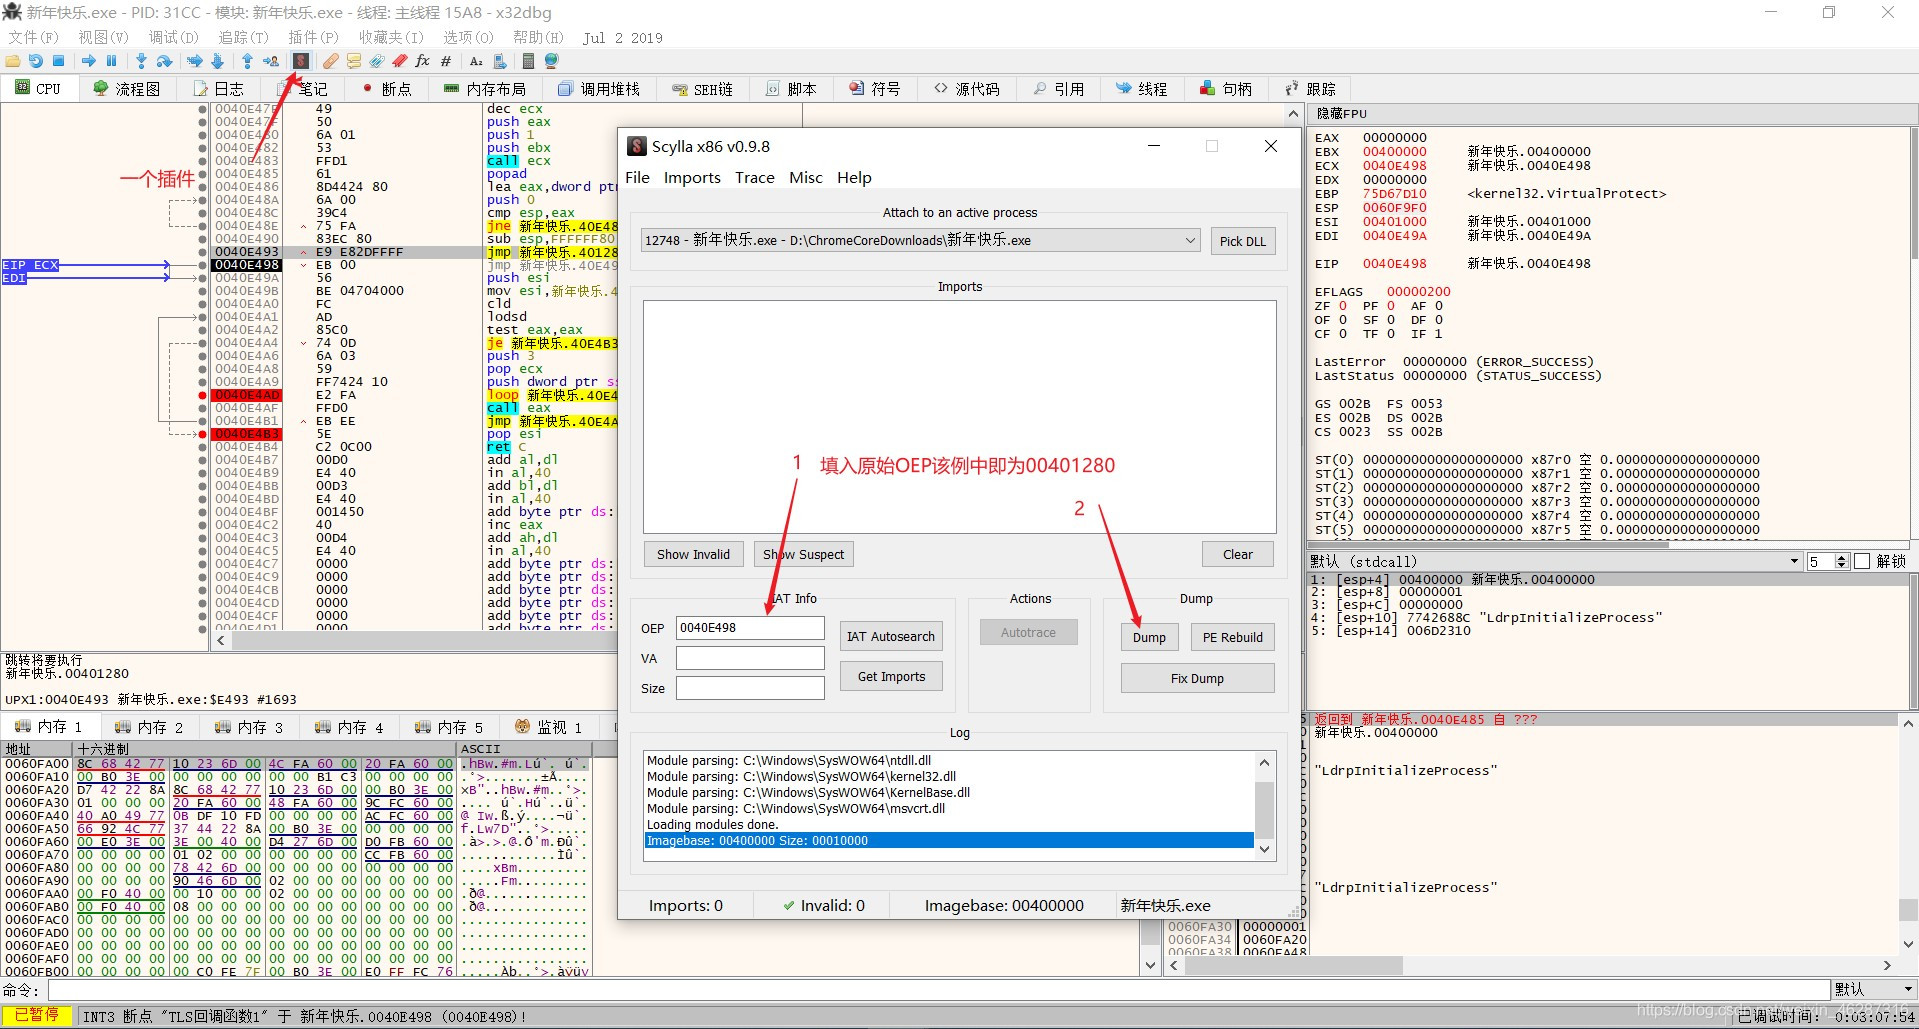Screen dimensions: 1919x1029
Task: Open the patches band-aid icon
Action: pyautogui.click(x=330, y=61)
